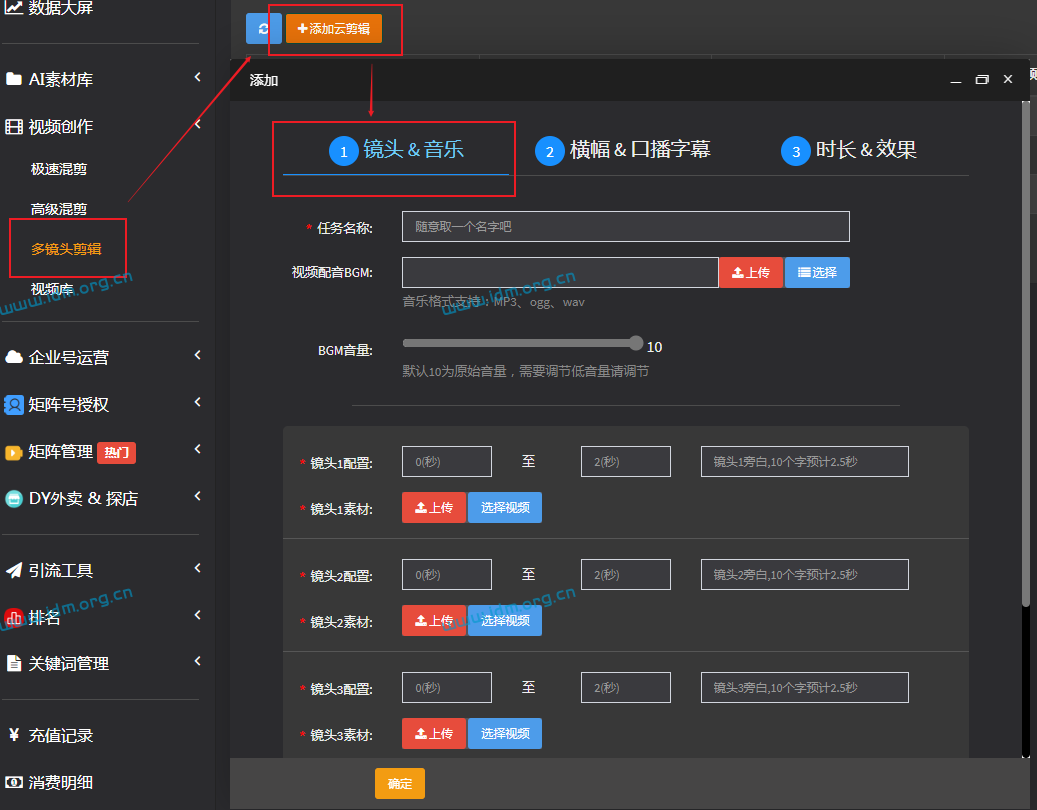The image size is (1037, 810).
Task: Focus the 镜头1旁白 narration field
Action: click(805, 462)
